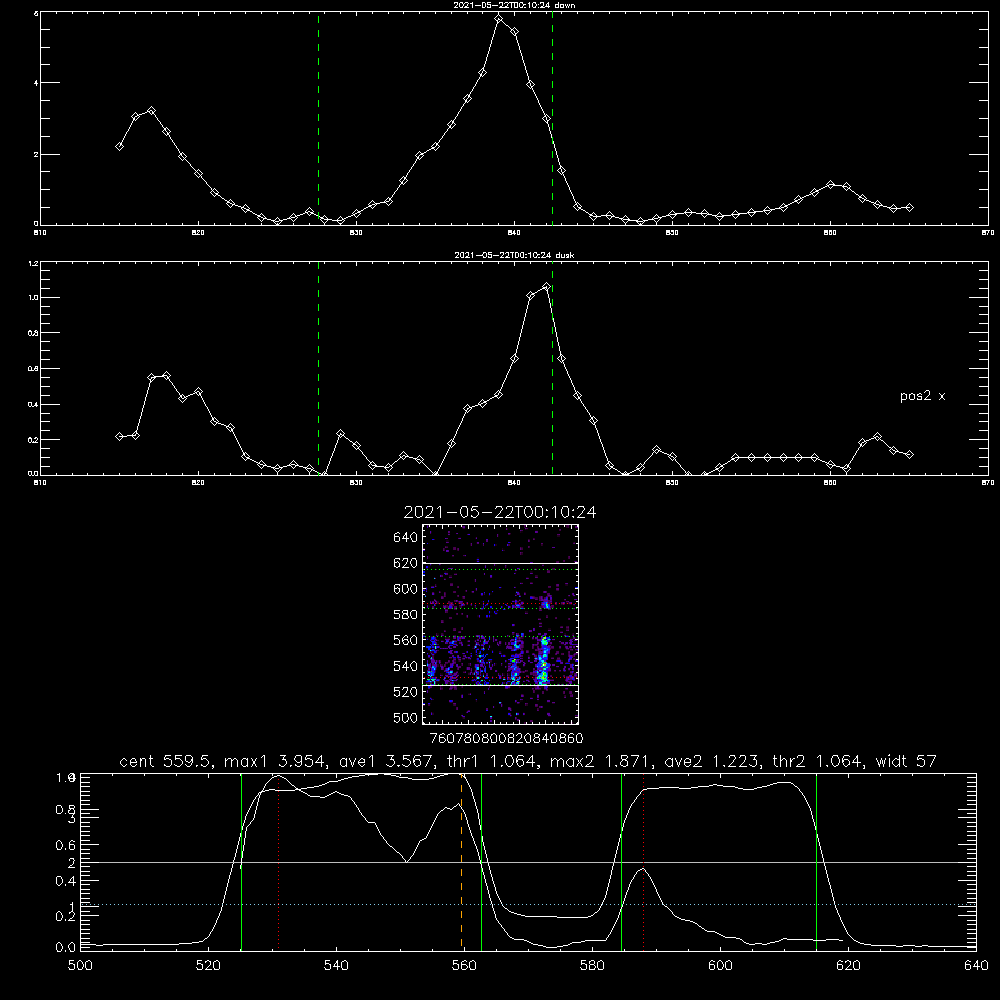
Task: Click 'max2 1.871' in the stats line
Action: click(599, 761)
